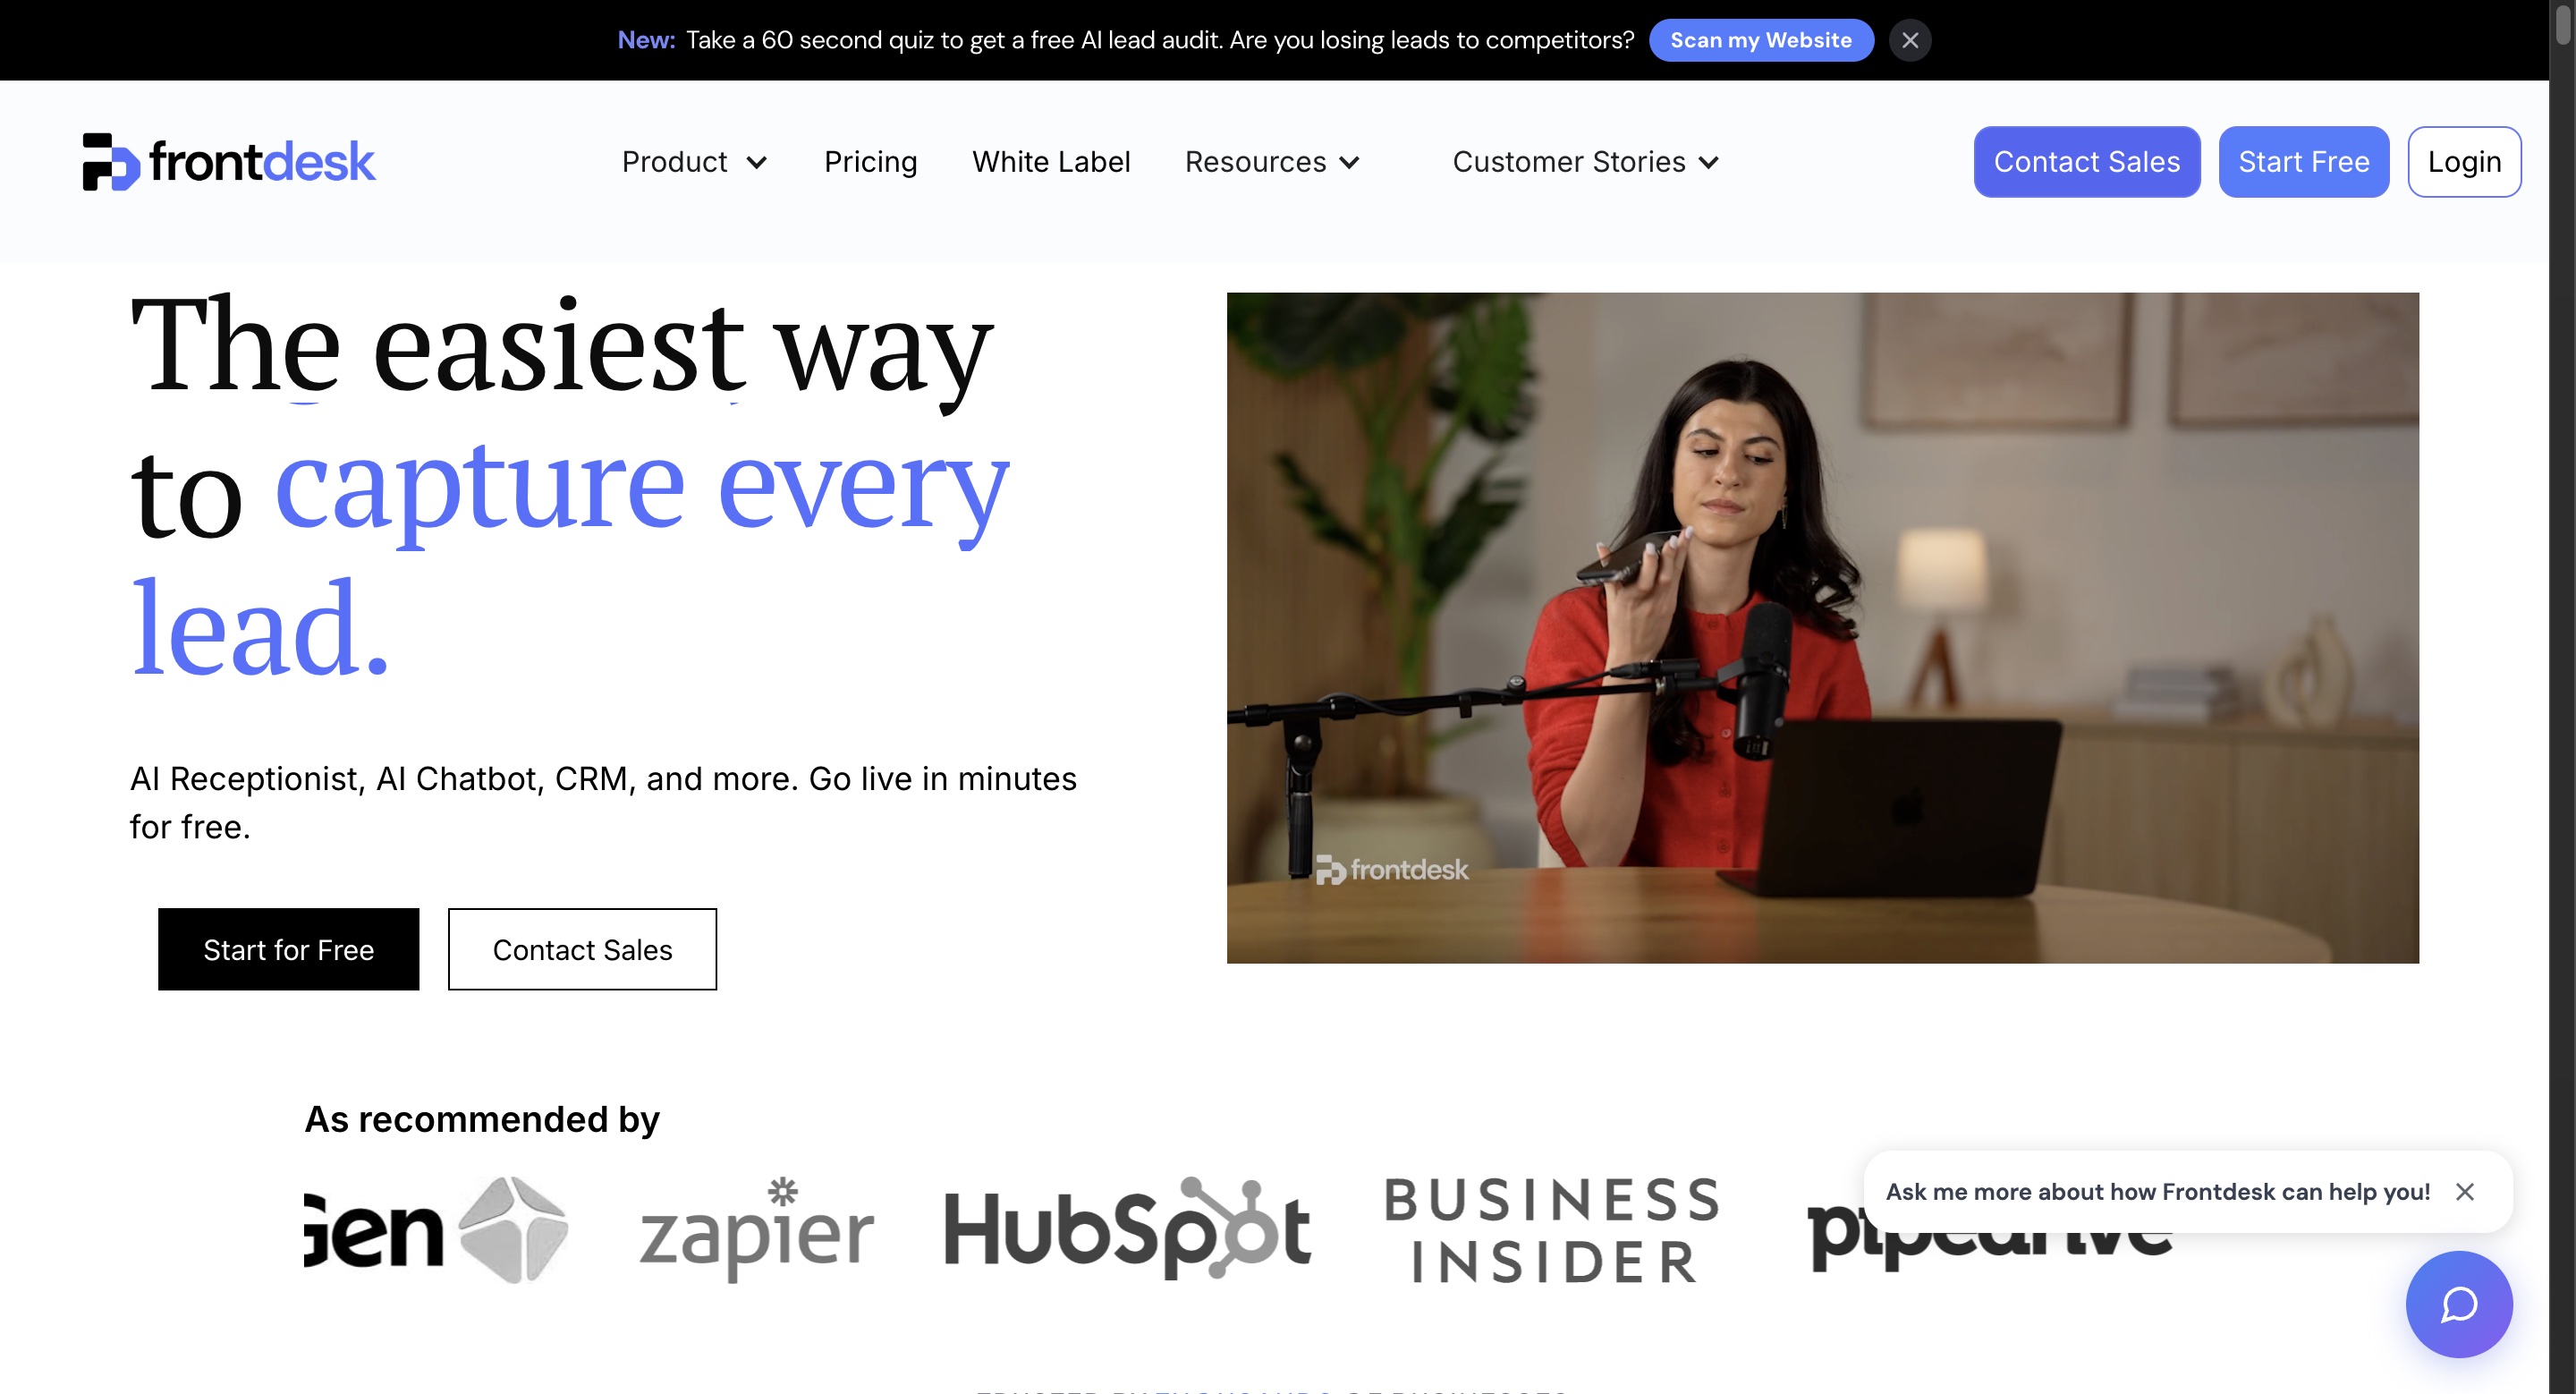Dismiss the top announcement banner
This screenshot has height=1394, width=2576.
1910,40
